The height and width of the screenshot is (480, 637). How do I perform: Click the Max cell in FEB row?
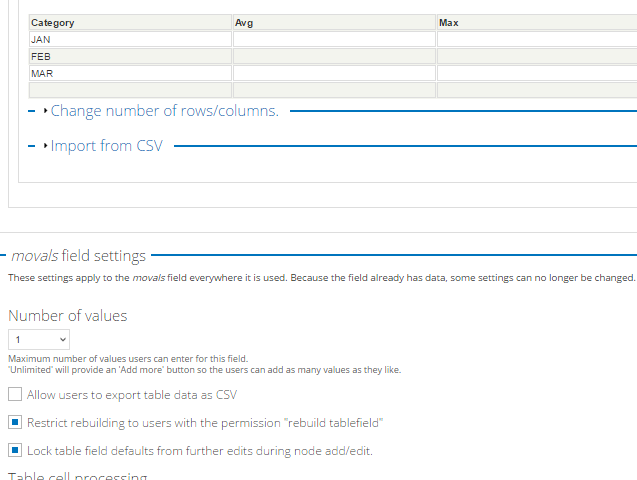click(537, 56)
